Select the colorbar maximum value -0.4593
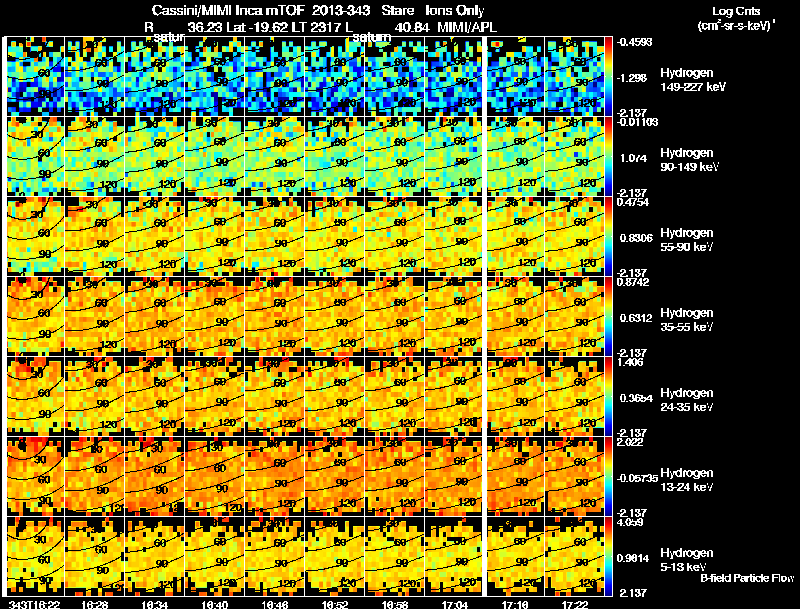Viewport: 800px width, 609px height. point(634,42)
